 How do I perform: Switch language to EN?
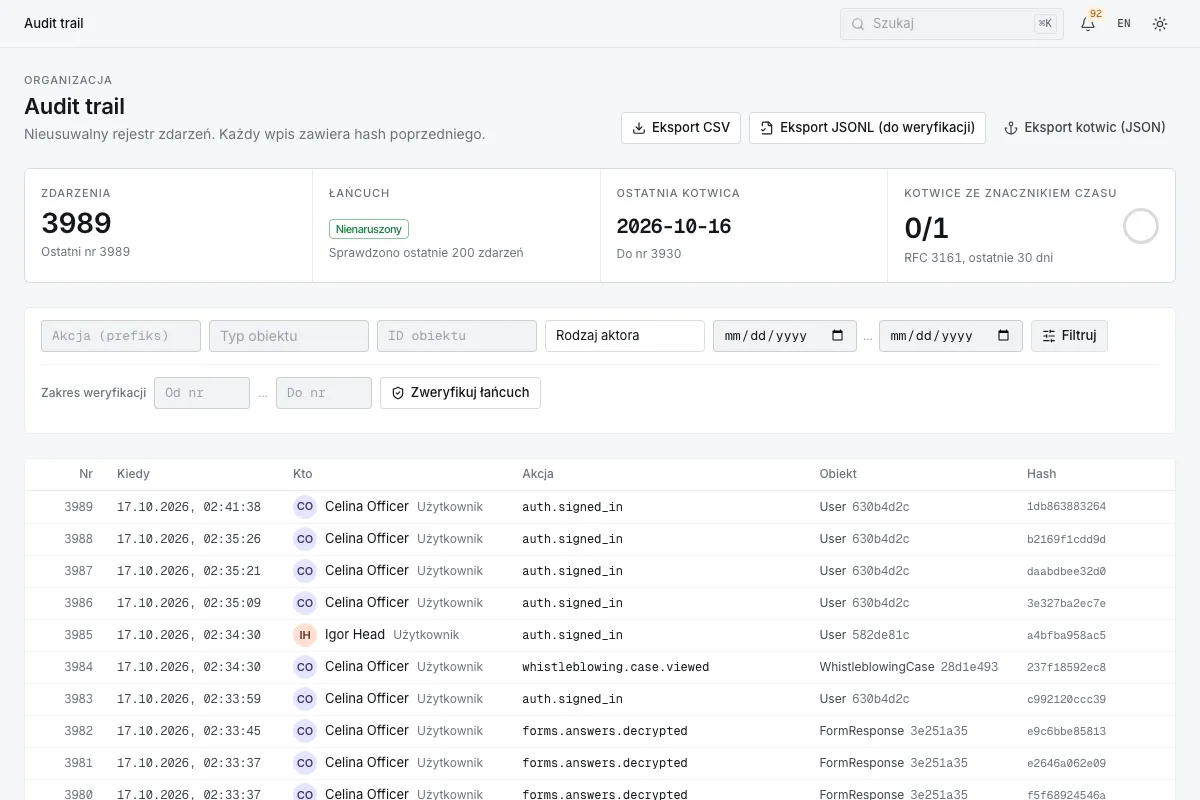coord(1124,24)
